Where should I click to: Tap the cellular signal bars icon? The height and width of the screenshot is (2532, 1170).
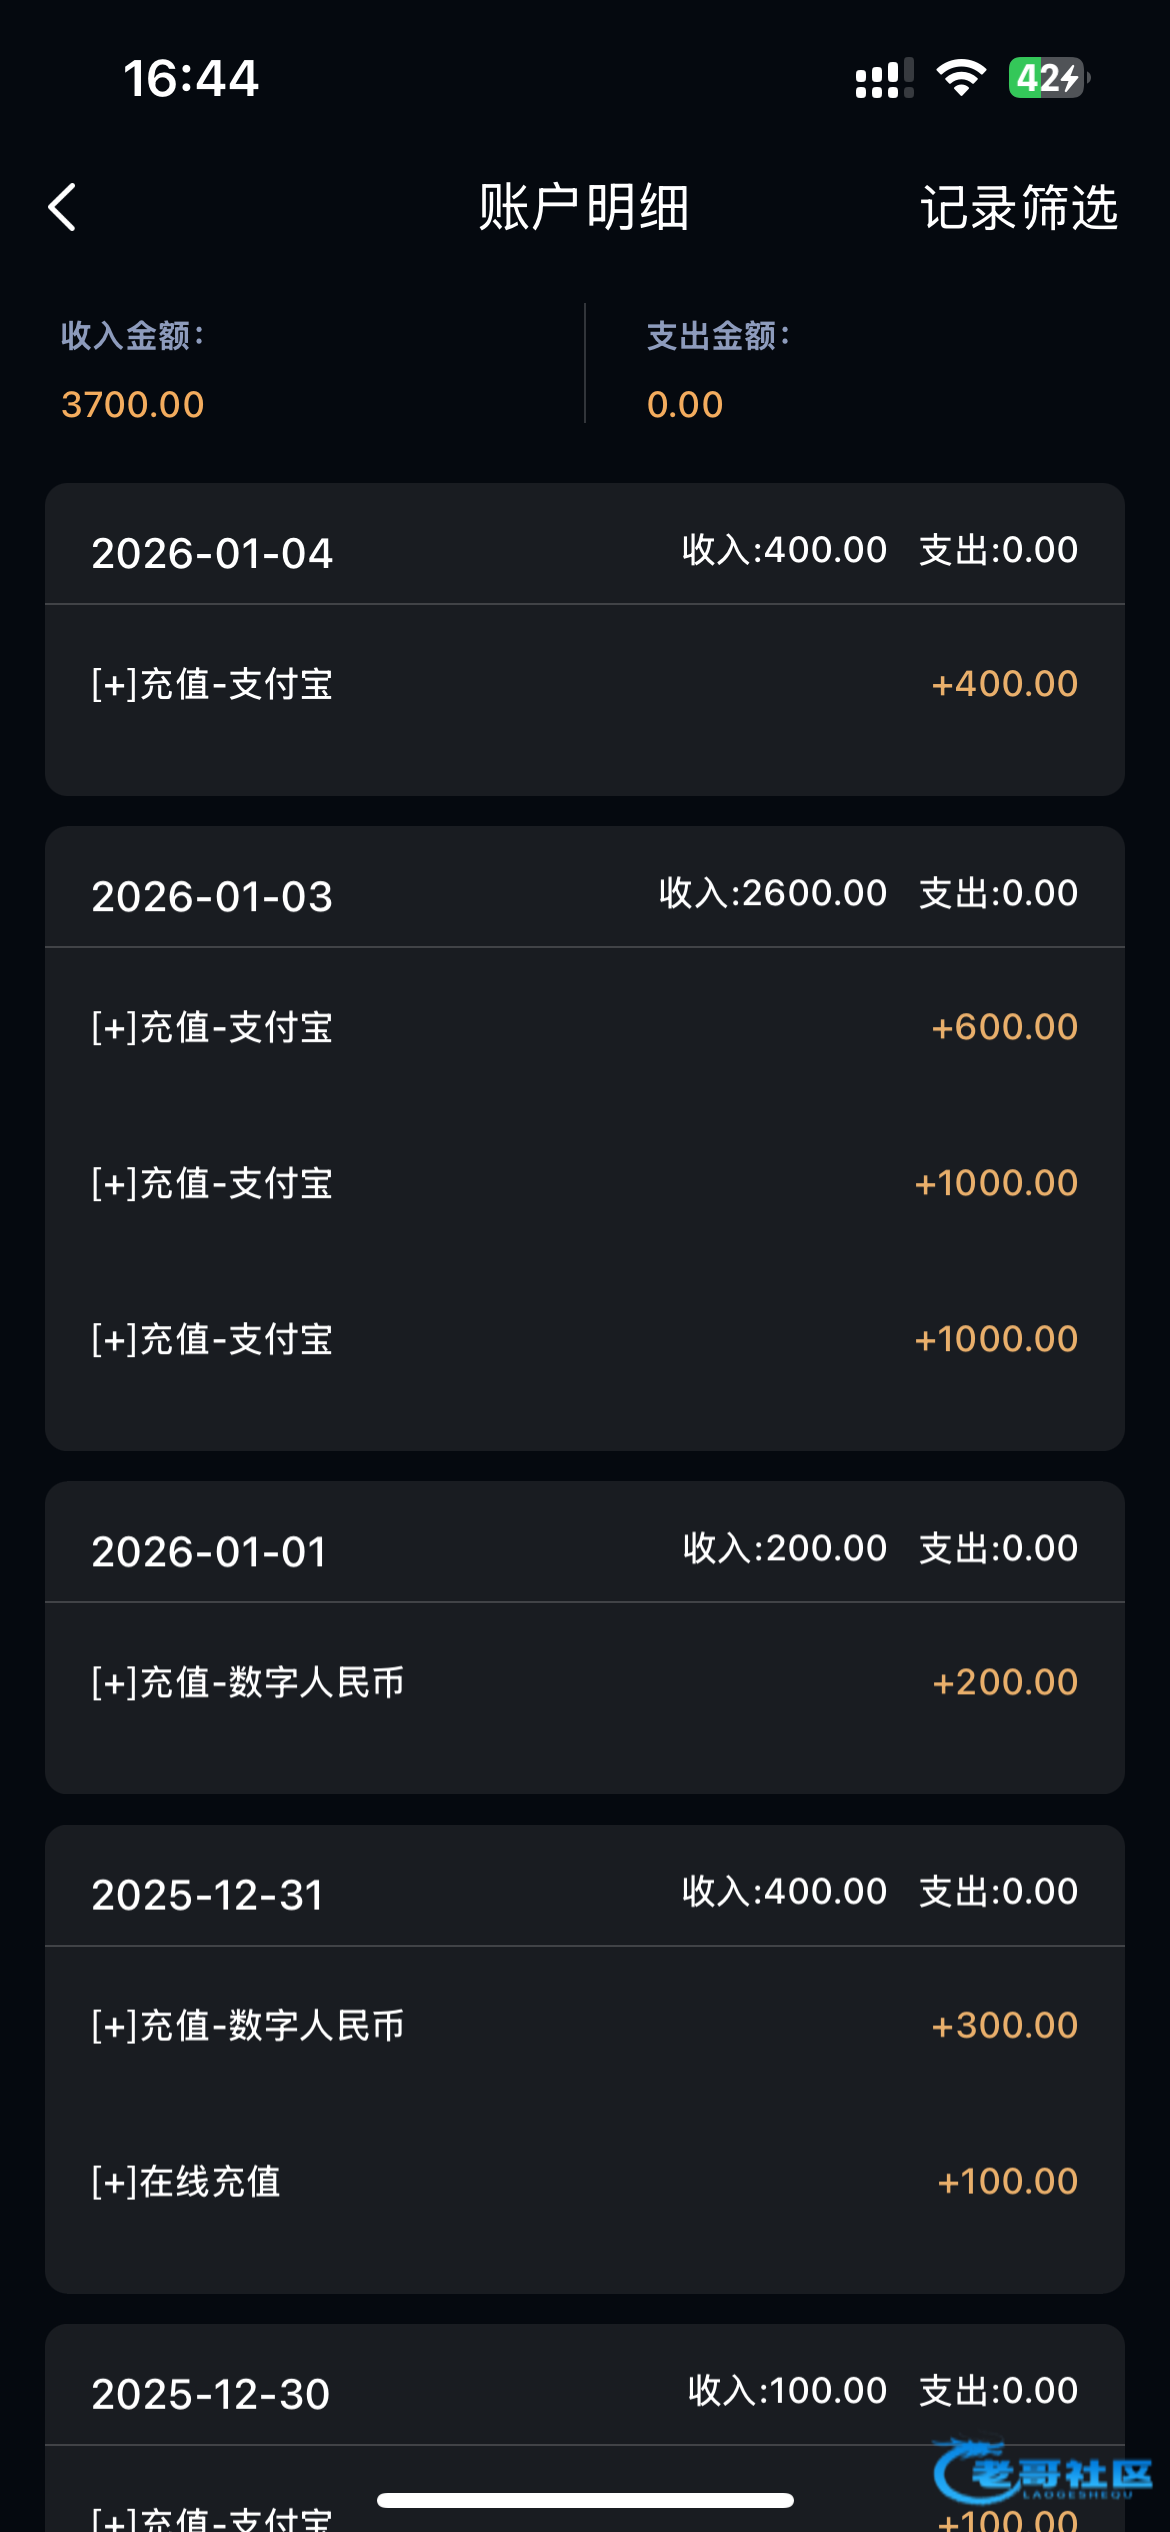[884, 79]
